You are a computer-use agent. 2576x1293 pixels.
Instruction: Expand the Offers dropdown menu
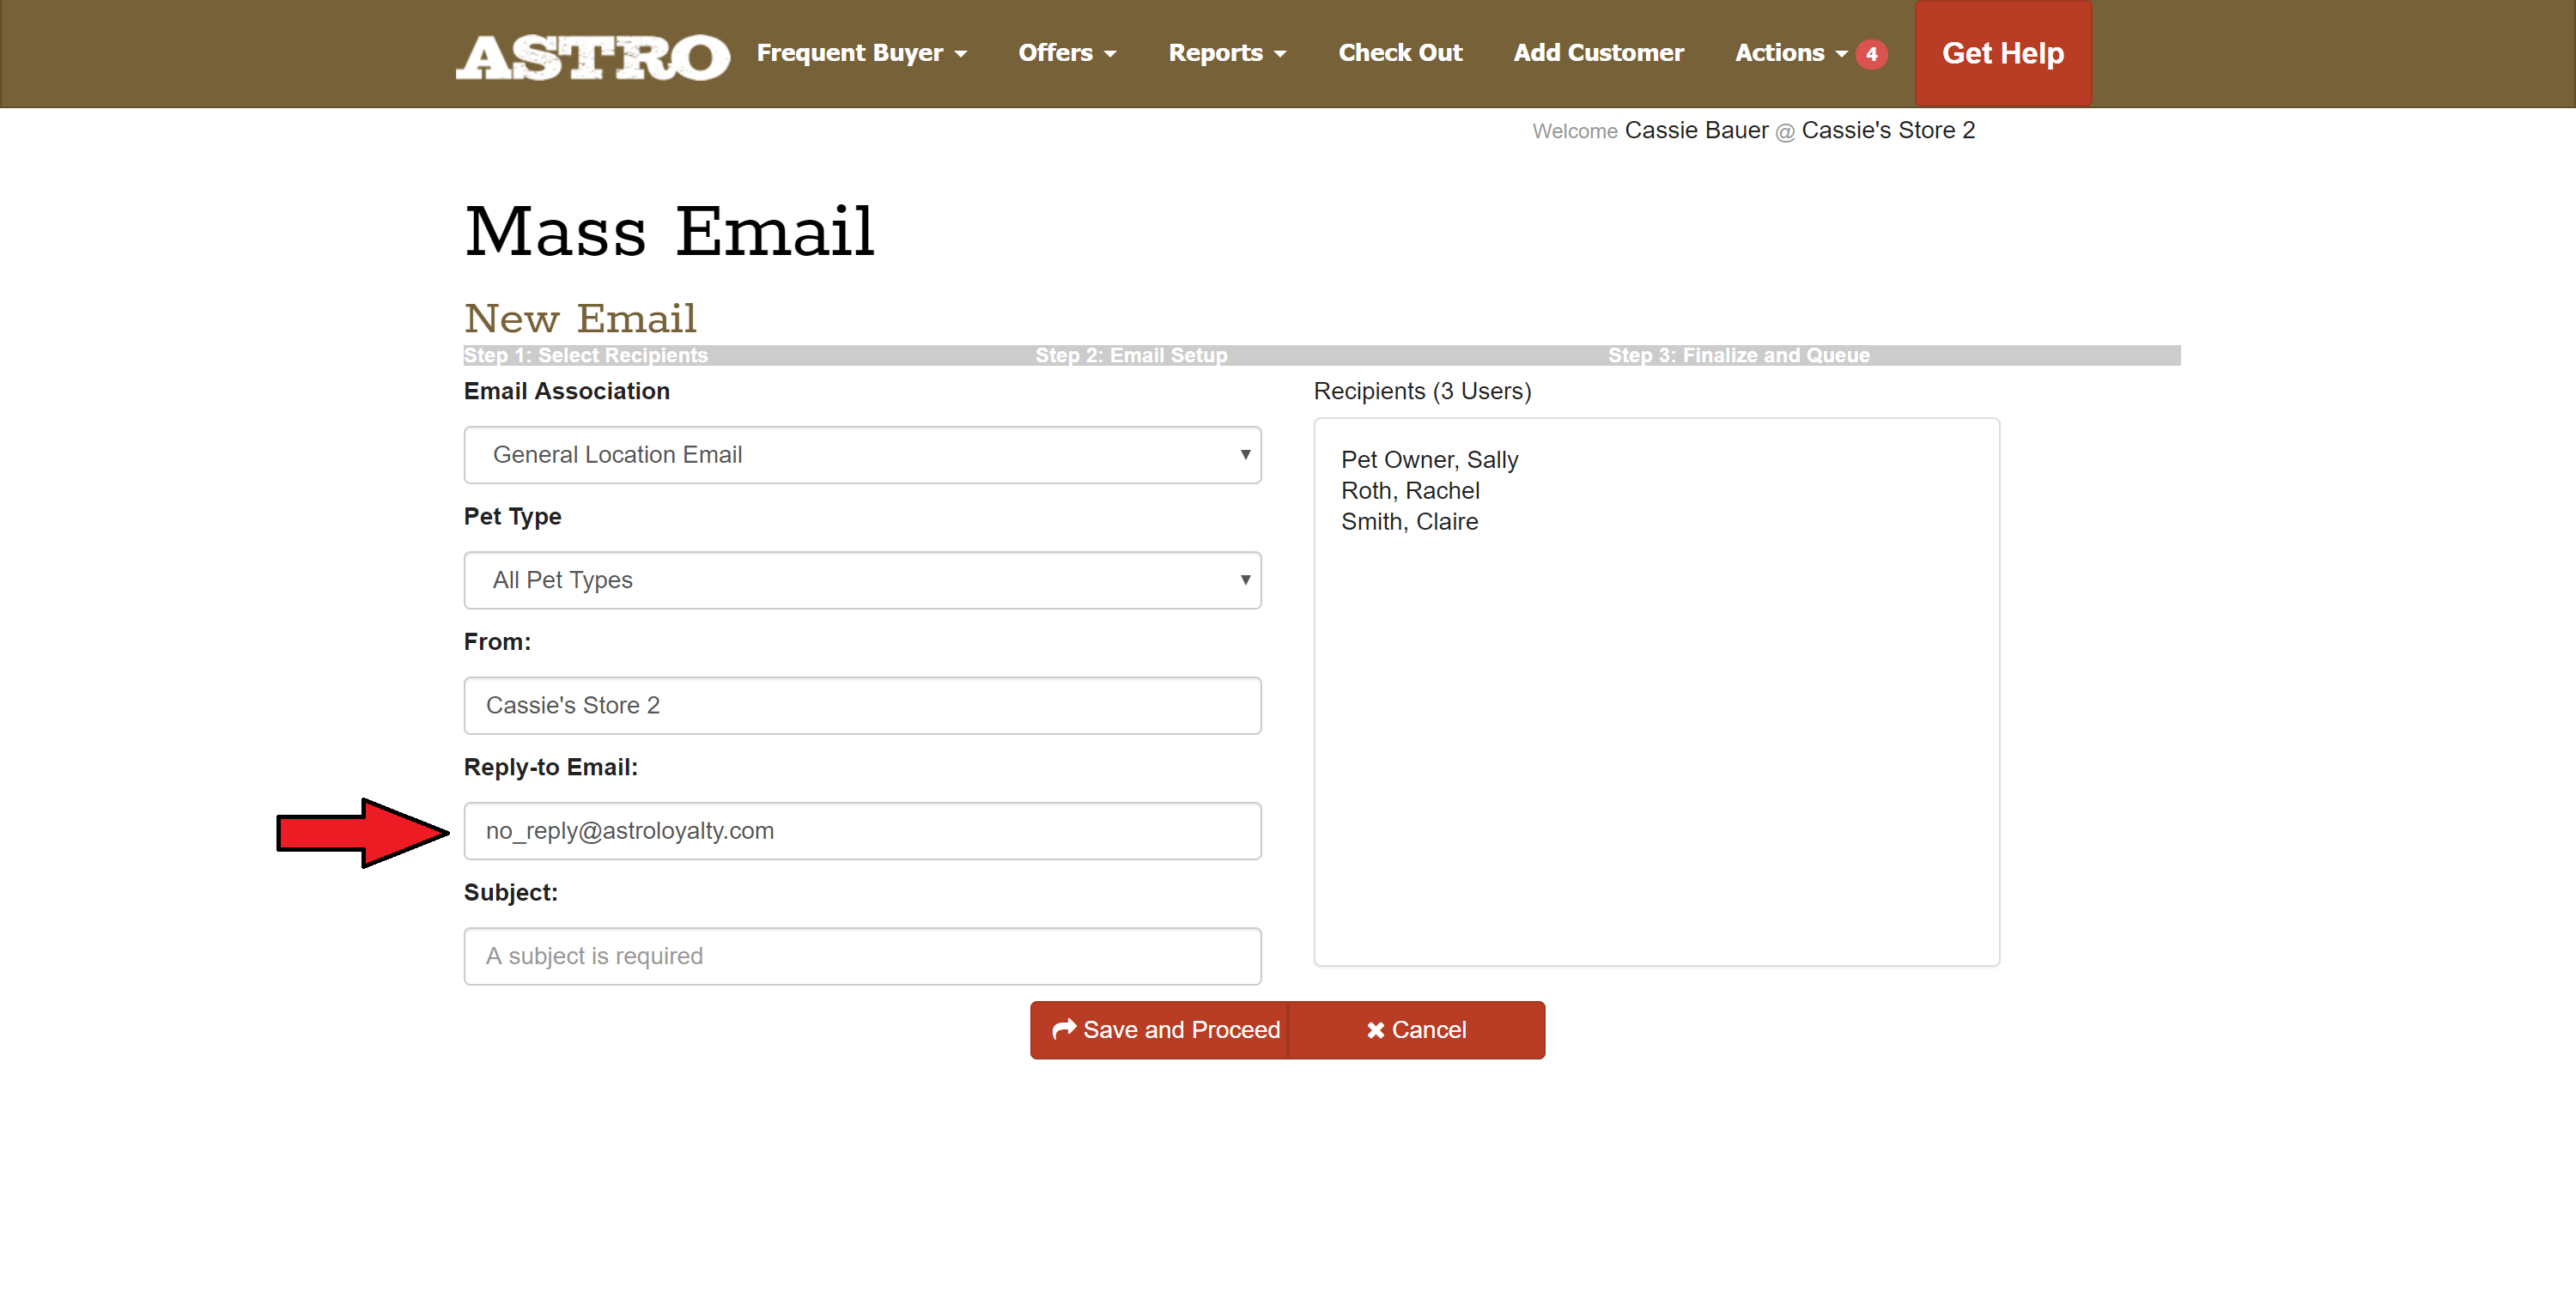tap(1066, 53)
